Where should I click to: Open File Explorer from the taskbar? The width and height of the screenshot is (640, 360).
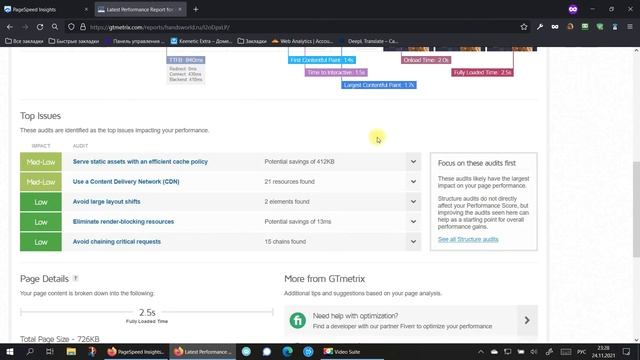(71, 351)
